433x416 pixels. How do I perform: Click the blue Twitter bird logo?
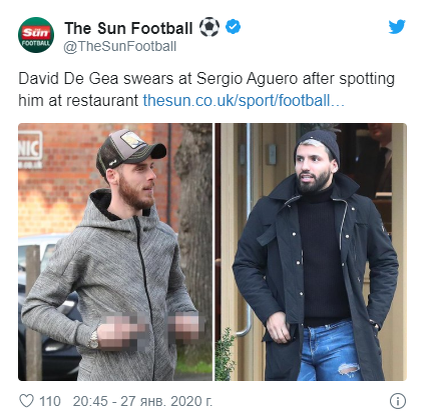(397, 27)
